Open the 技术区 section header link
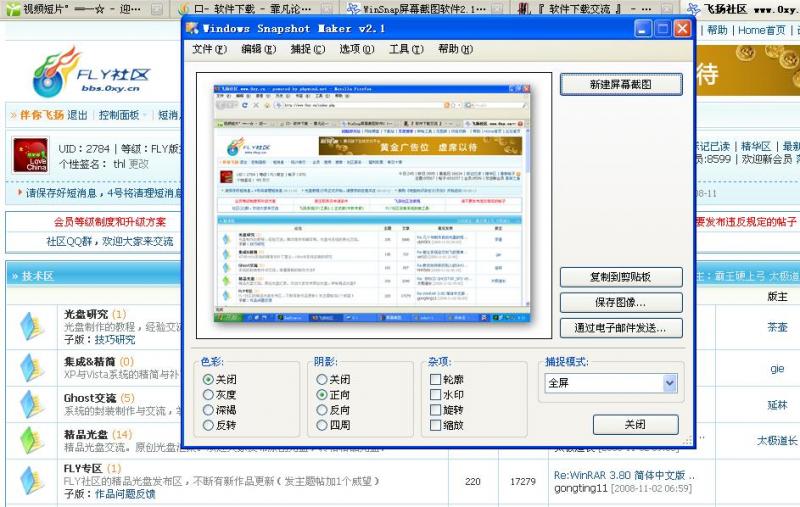 [37, 276]
